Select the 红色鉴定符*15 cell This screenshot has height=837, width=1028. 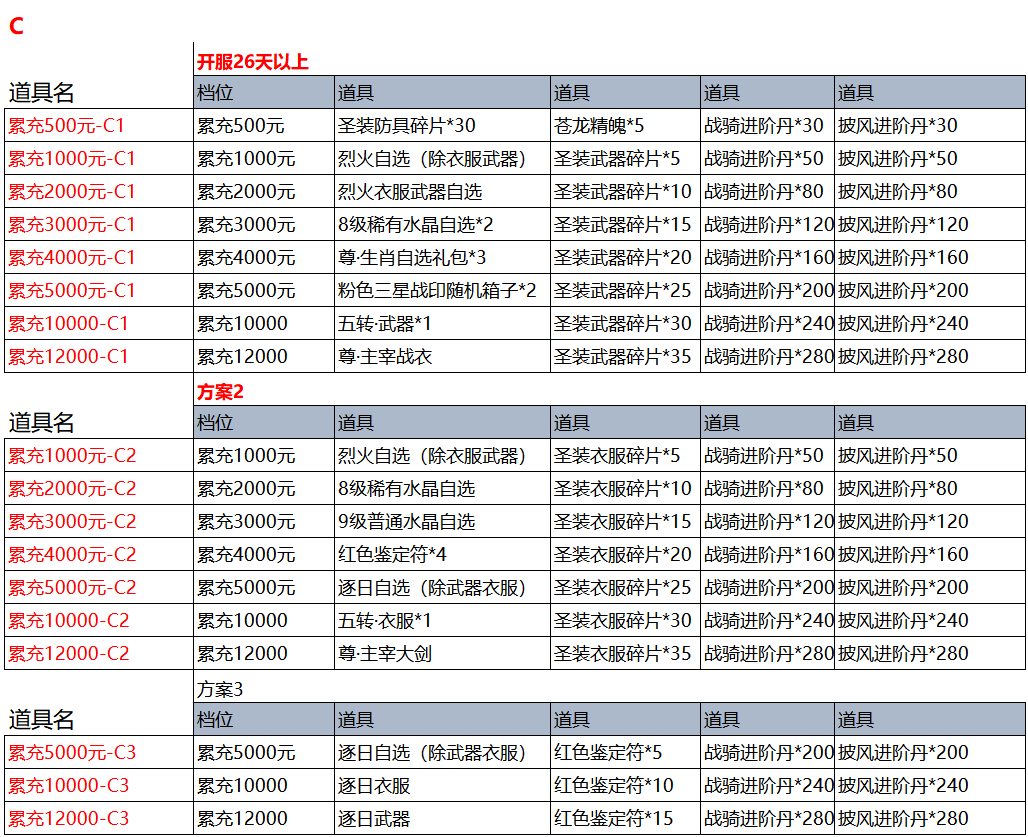[x=615, y=819]
